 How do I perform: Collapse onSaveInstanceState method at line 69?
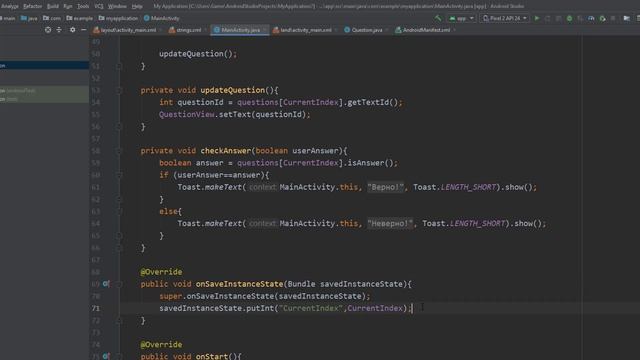click(119, 284)
